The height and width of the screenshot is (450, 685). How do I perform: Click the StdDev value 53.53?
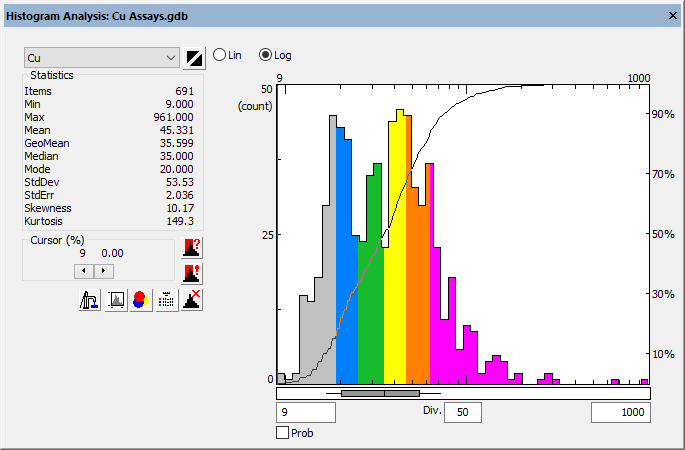(180, 182)
